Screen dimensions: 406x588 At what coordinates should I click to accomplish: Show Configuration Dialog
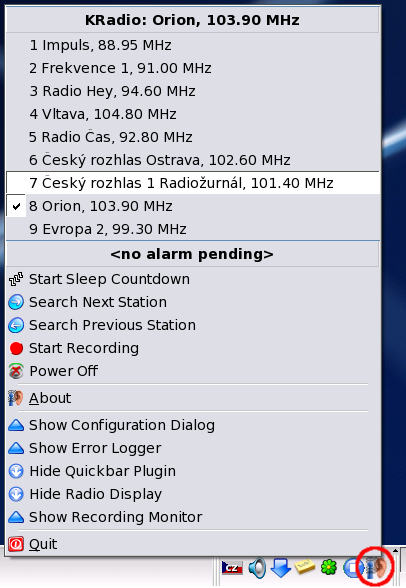[x=193, y=425]
